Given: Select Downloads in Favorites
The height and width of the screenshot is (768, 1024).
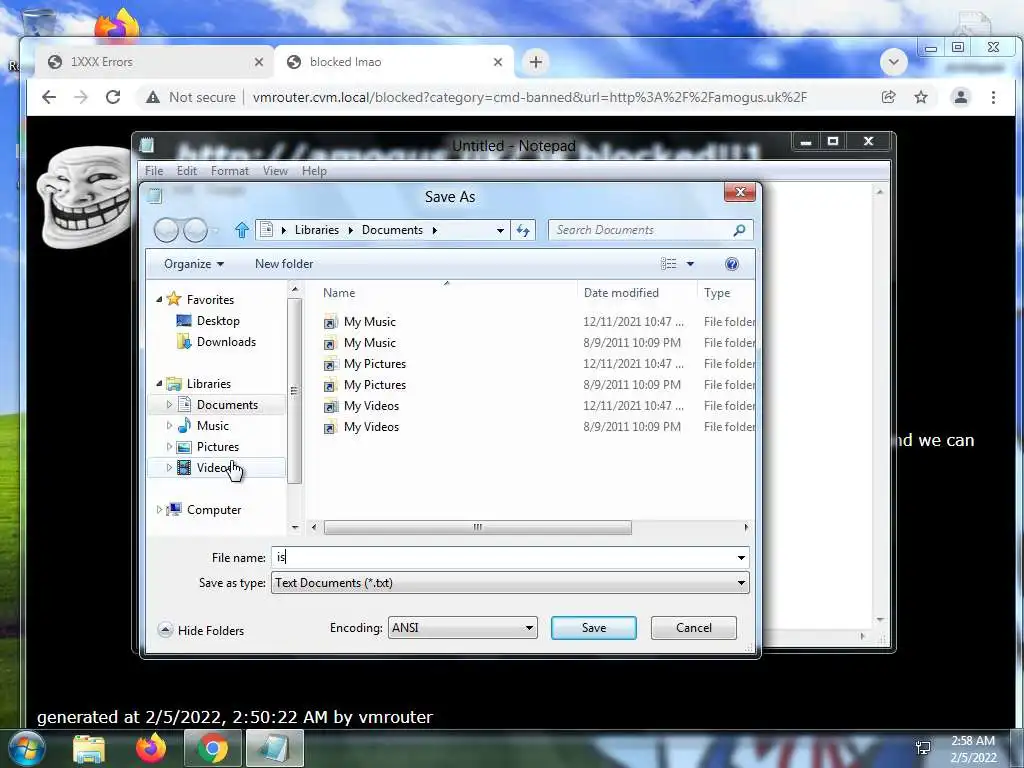Looking at the screenshot, I should (x=226, y=342).
